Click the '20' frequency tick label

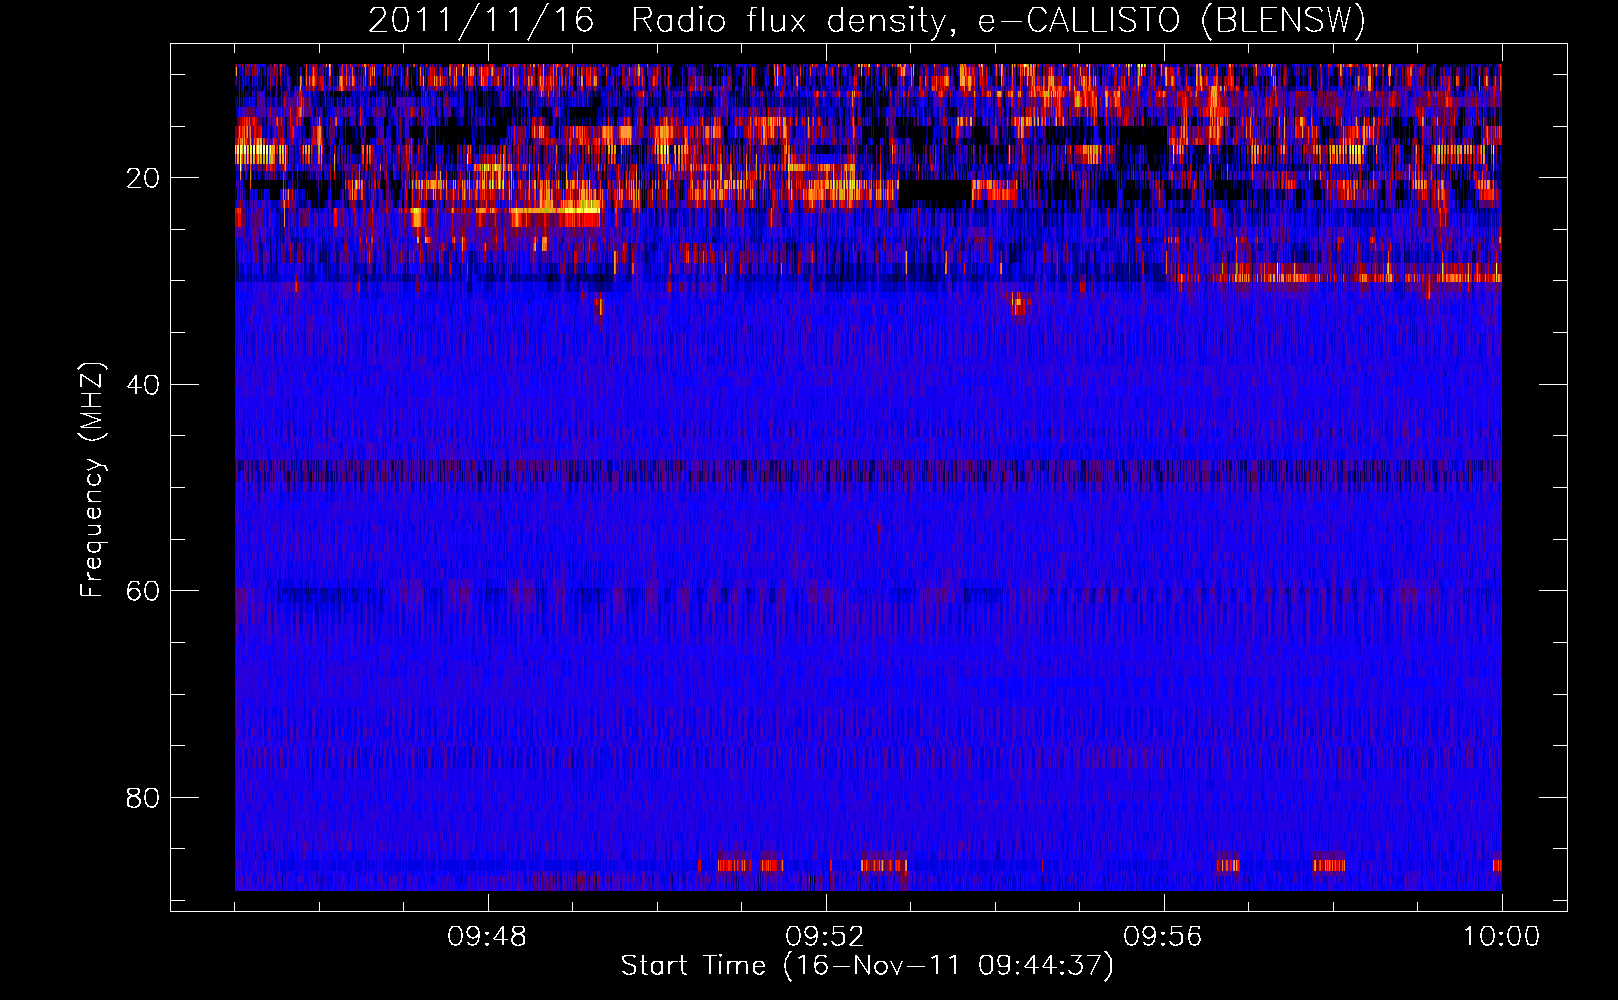pos(144,178)
